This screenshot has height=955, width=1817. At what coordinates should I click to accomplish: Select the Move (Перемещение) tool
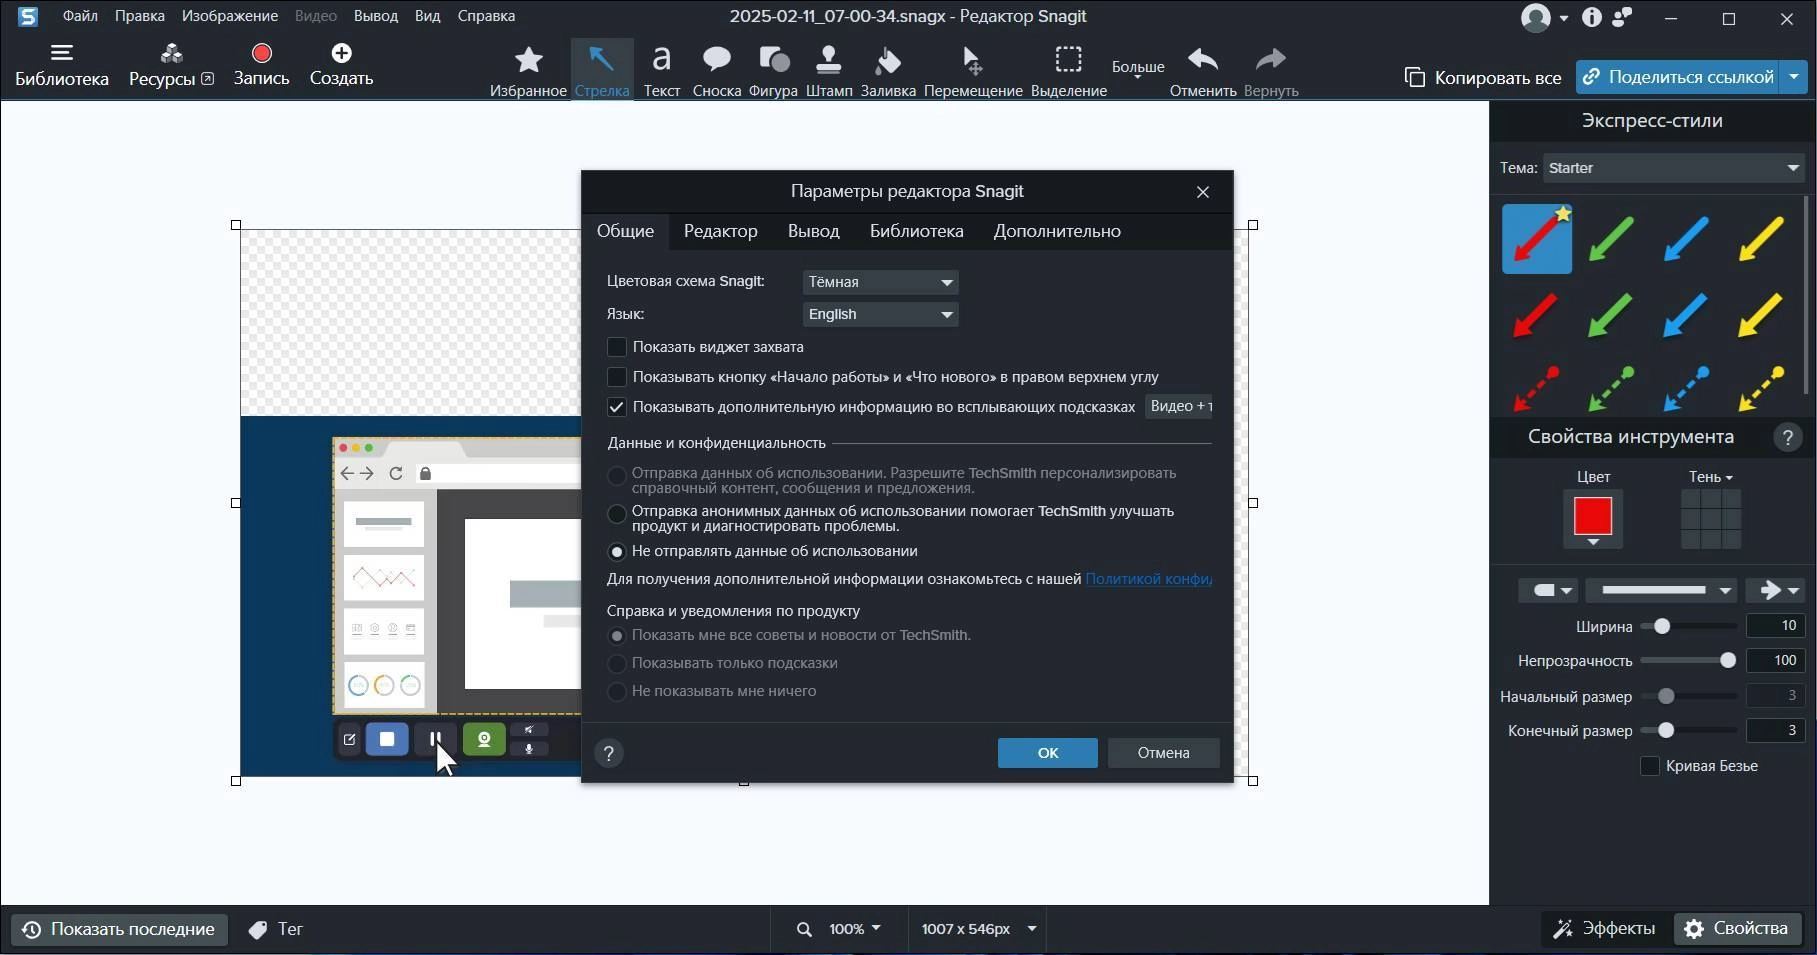(x=973, y=71)
